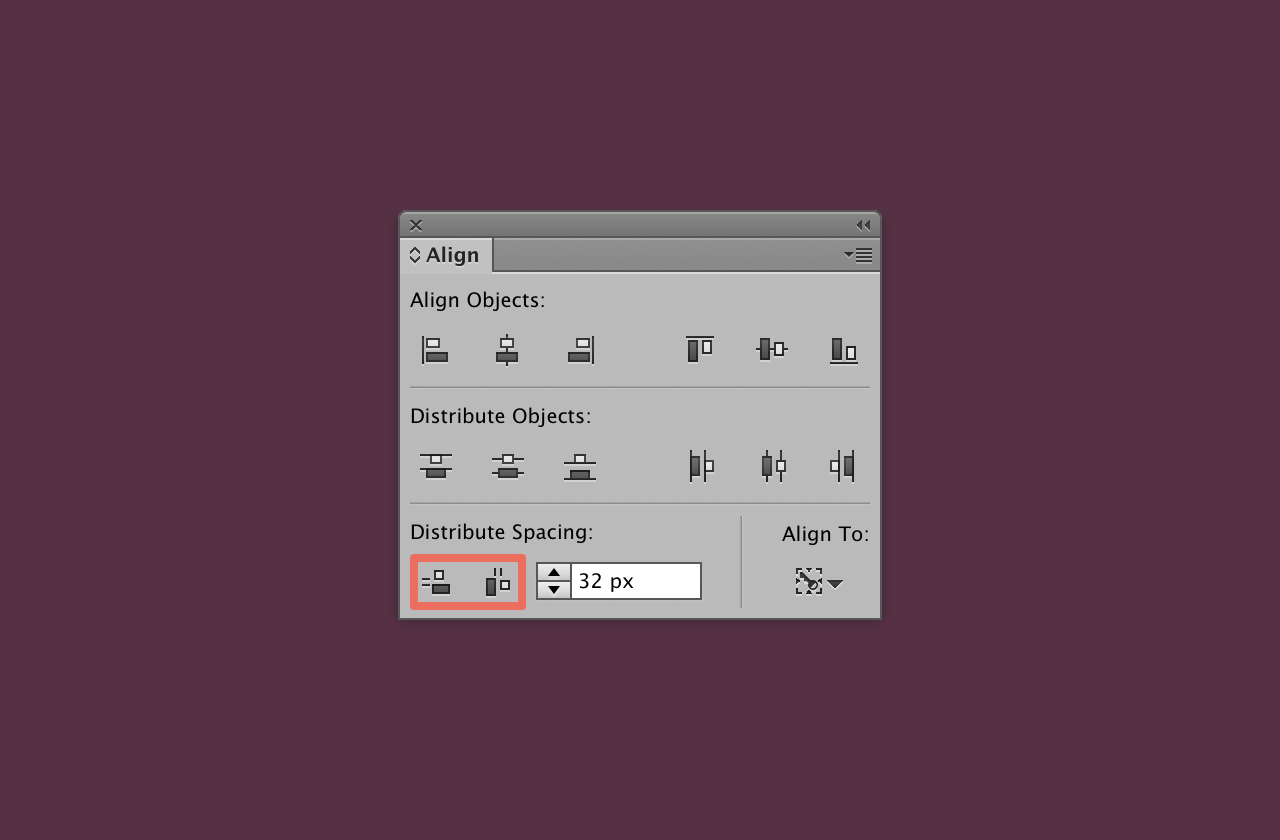Close the Align panel
Viewport: 1280px width, 840px height.
tap(416, 225)
